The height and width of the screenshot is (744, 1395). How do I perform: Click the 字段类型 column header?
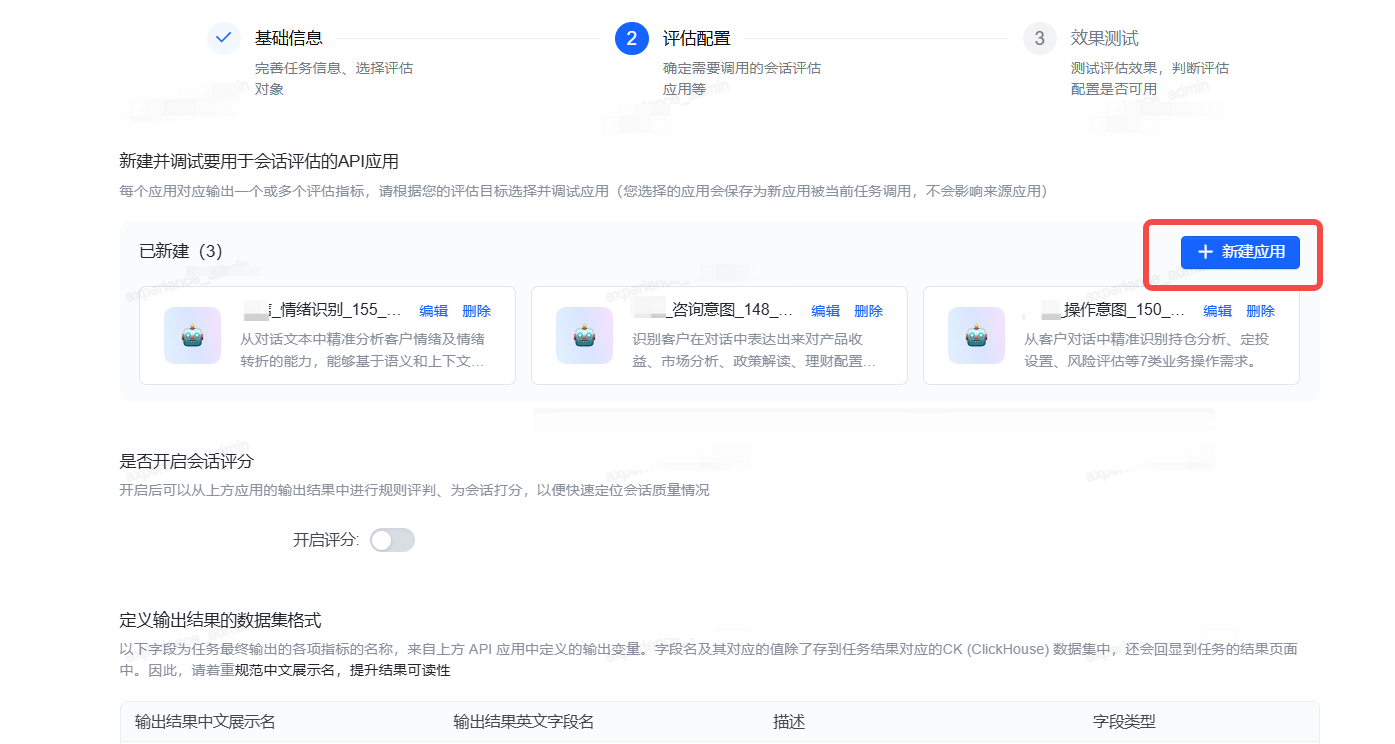click(x=1124, y=721)
